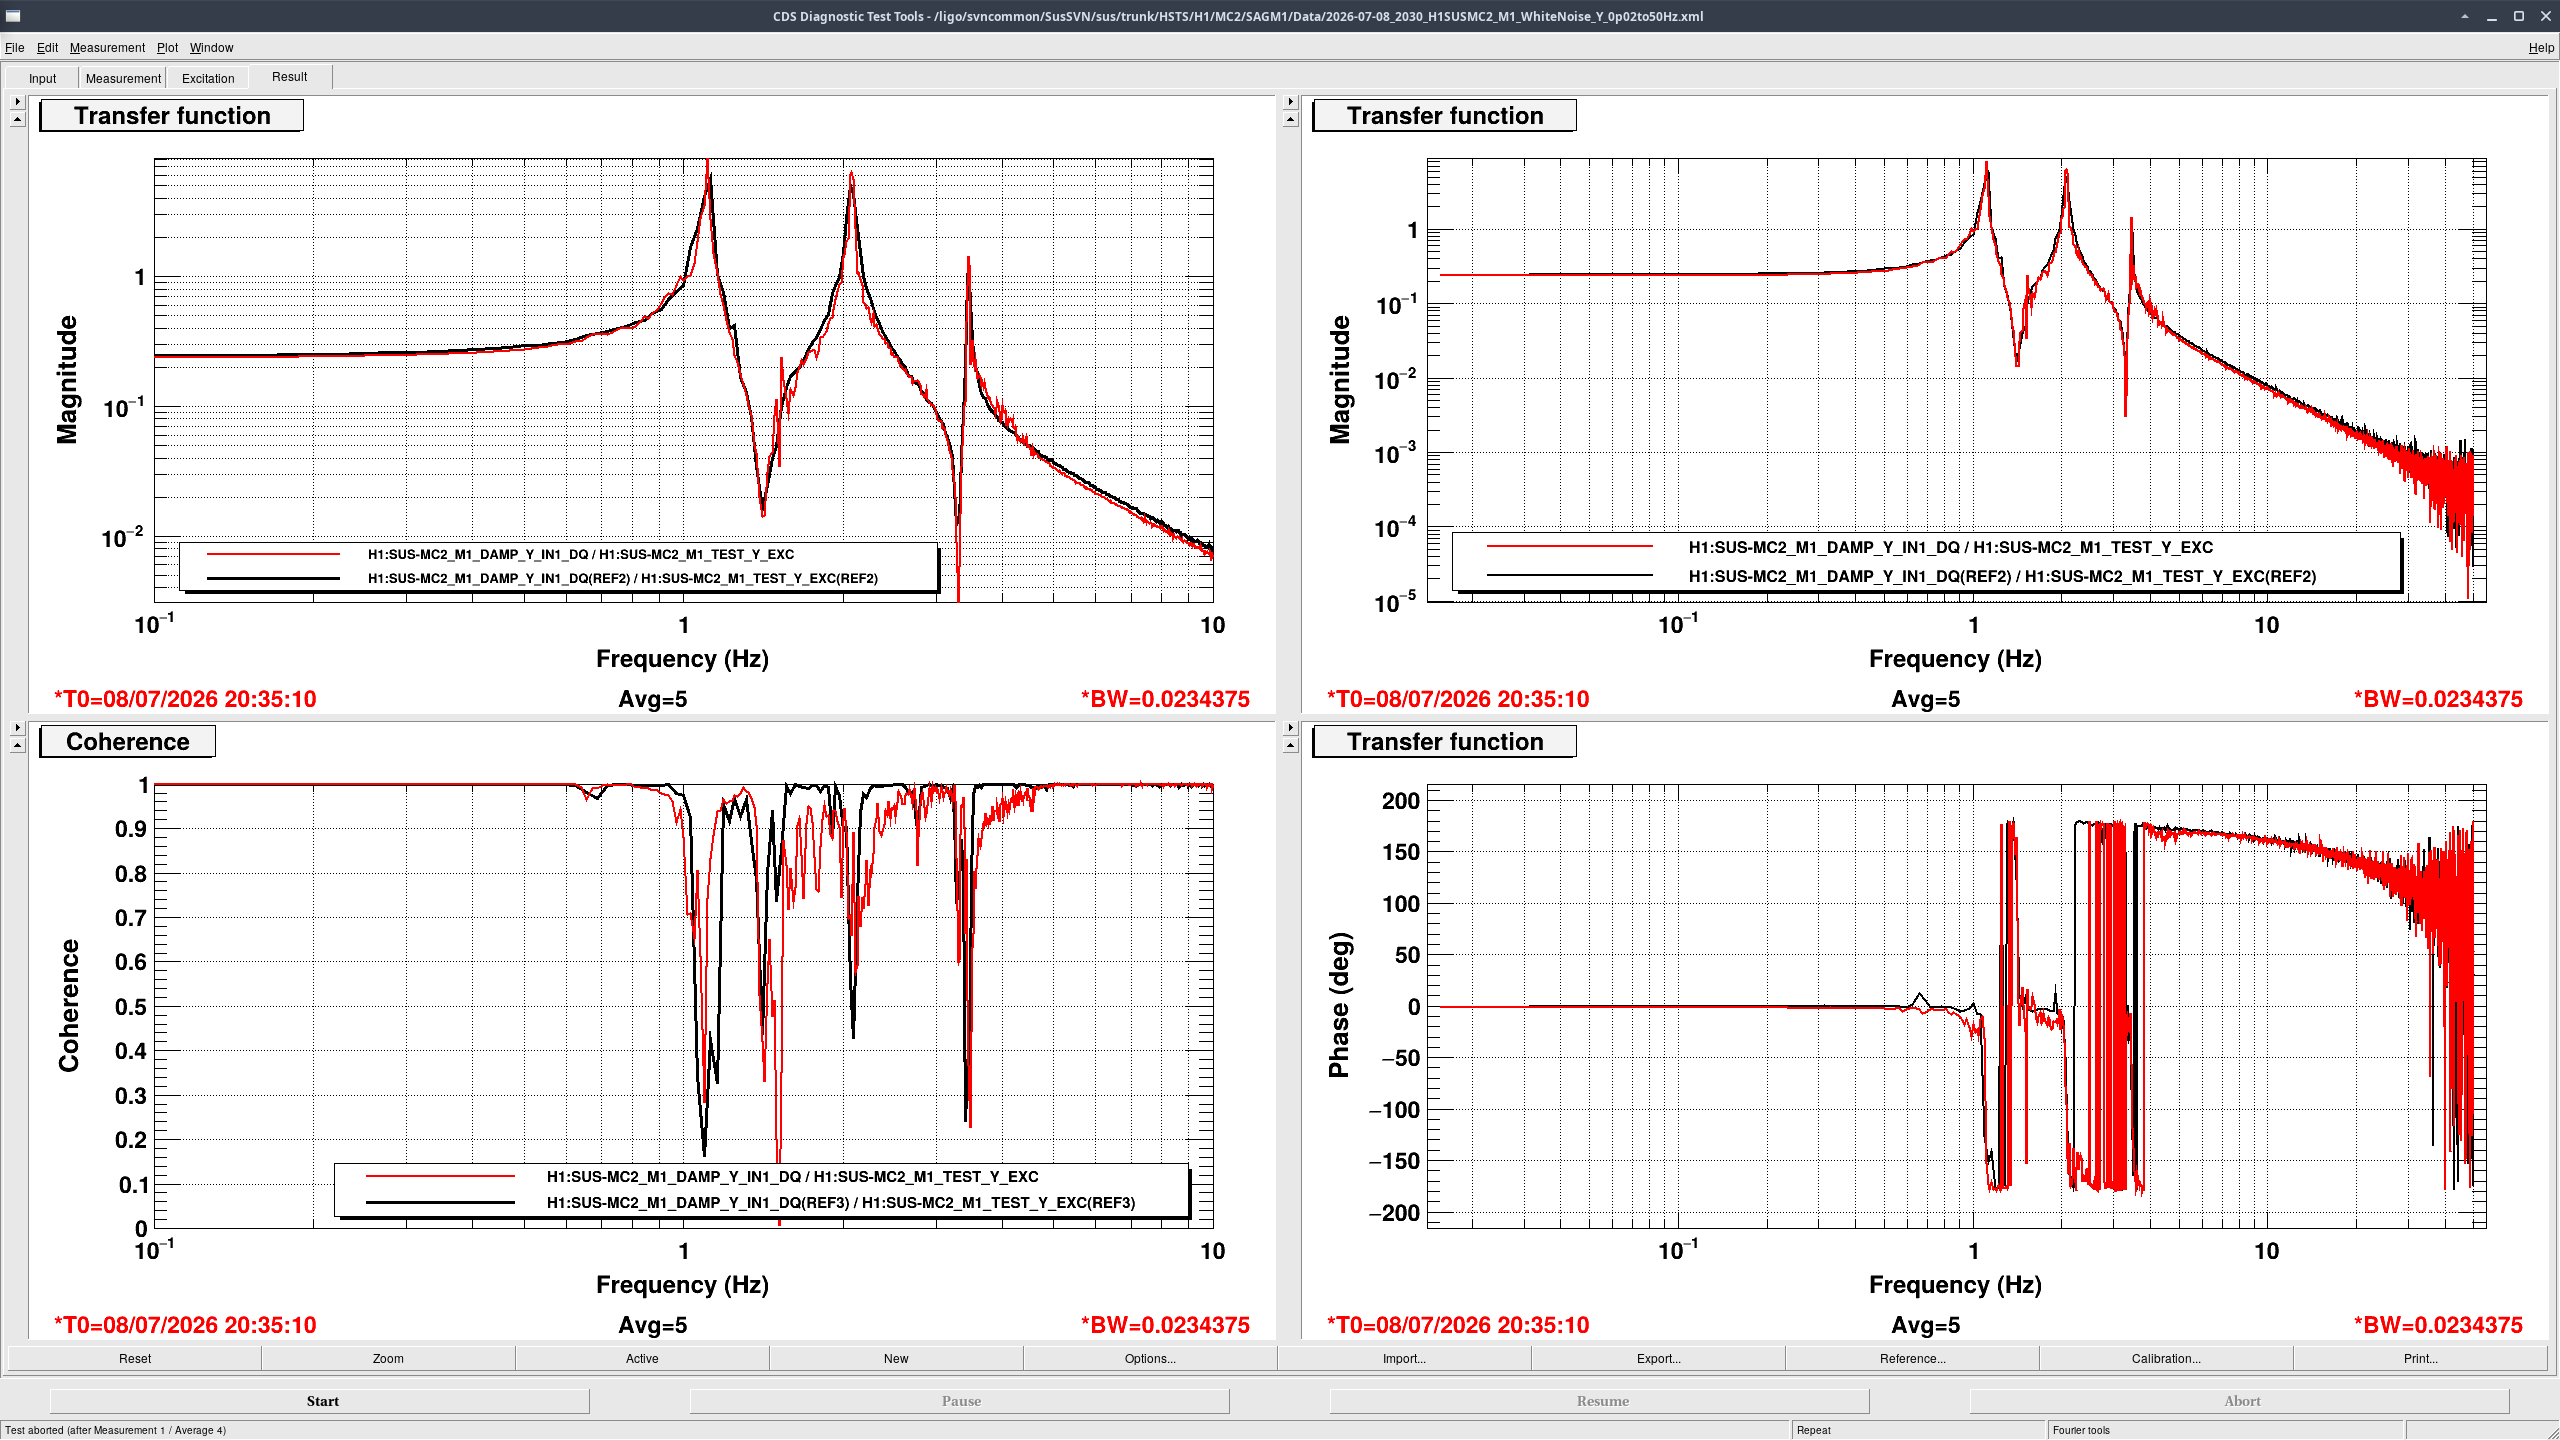Switch to the Excitation tab
The image size is (2560, 1440).
[208, 78]
